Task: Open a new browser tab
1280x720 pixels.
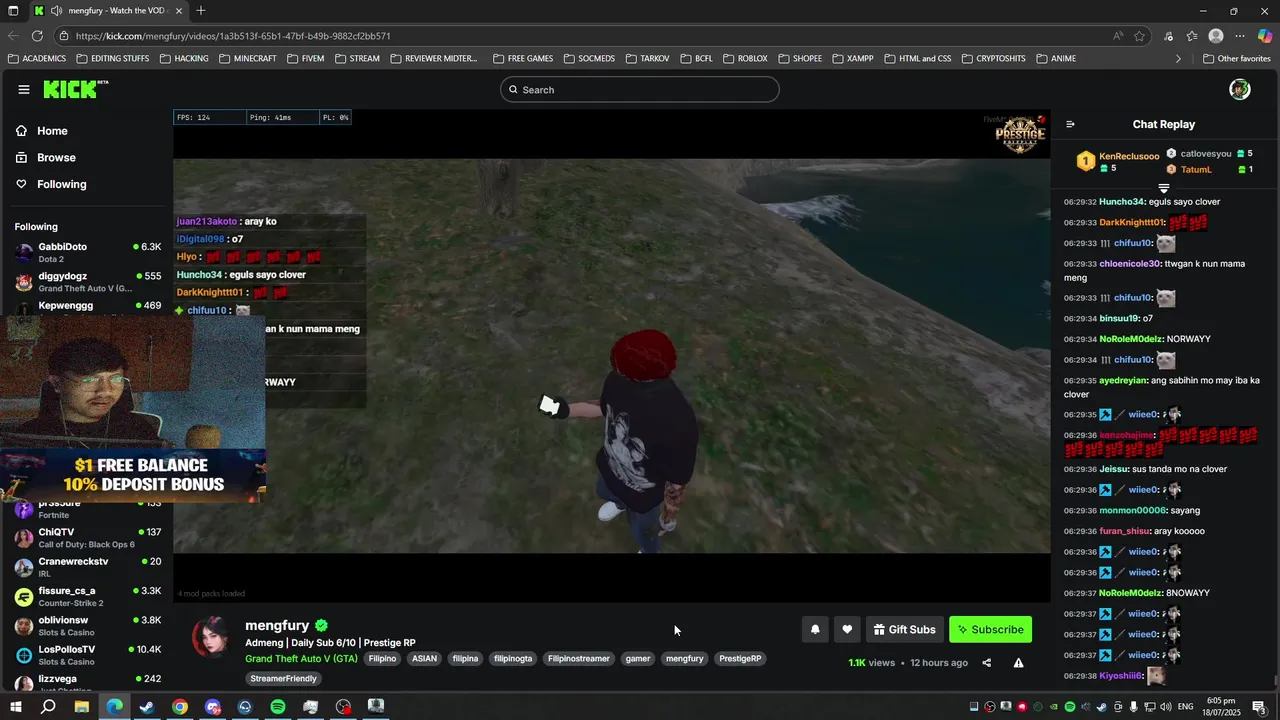Action: pyautogui.click(x=201, y=11)
